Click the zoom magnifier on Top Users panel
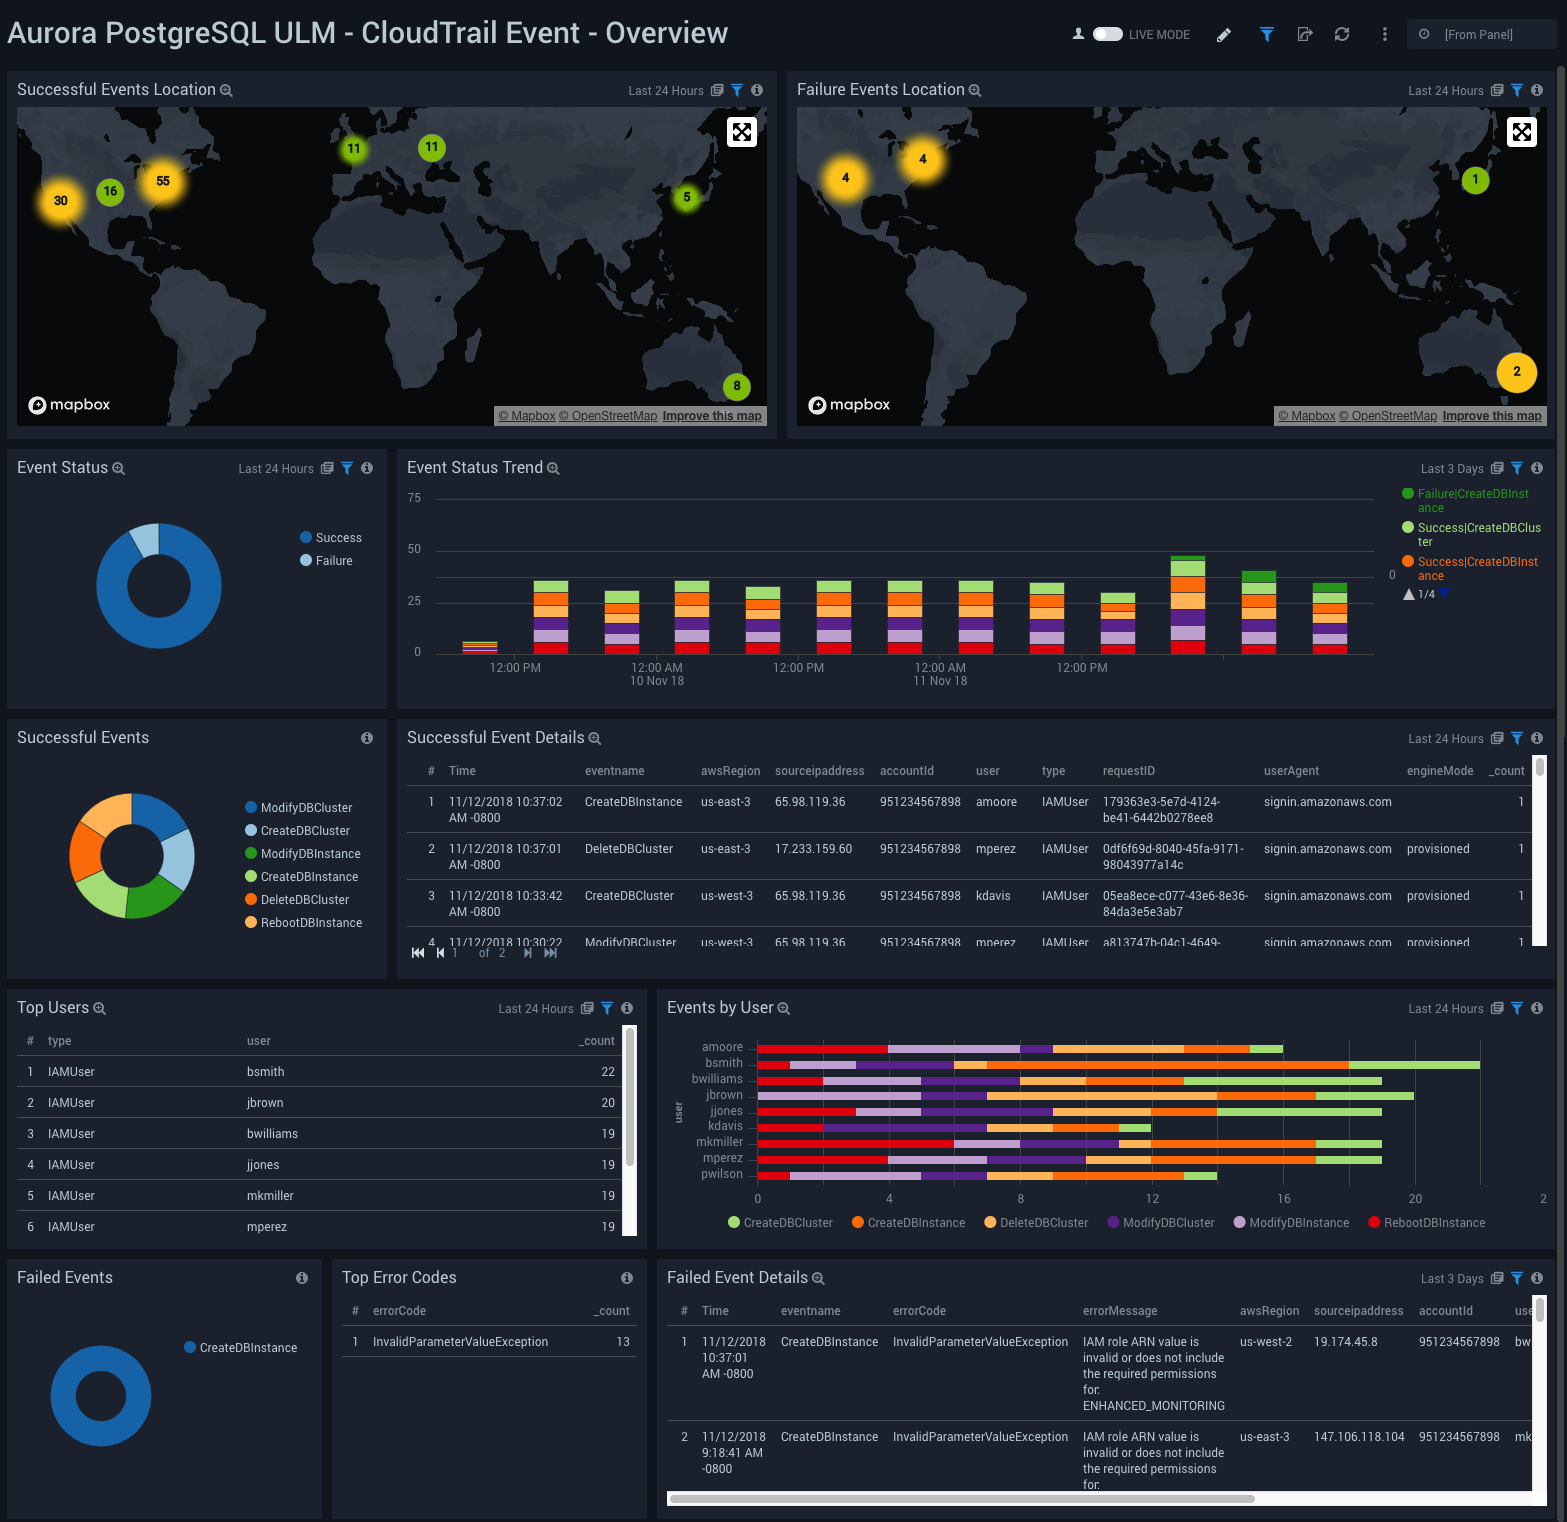 click(99, 1008)
